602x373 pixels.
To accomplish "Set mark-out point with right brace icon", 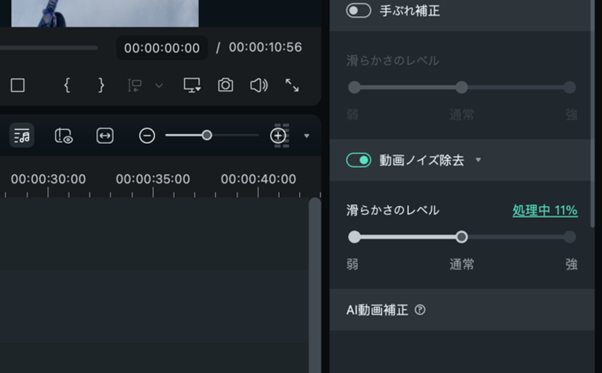I will coord(101,85).
